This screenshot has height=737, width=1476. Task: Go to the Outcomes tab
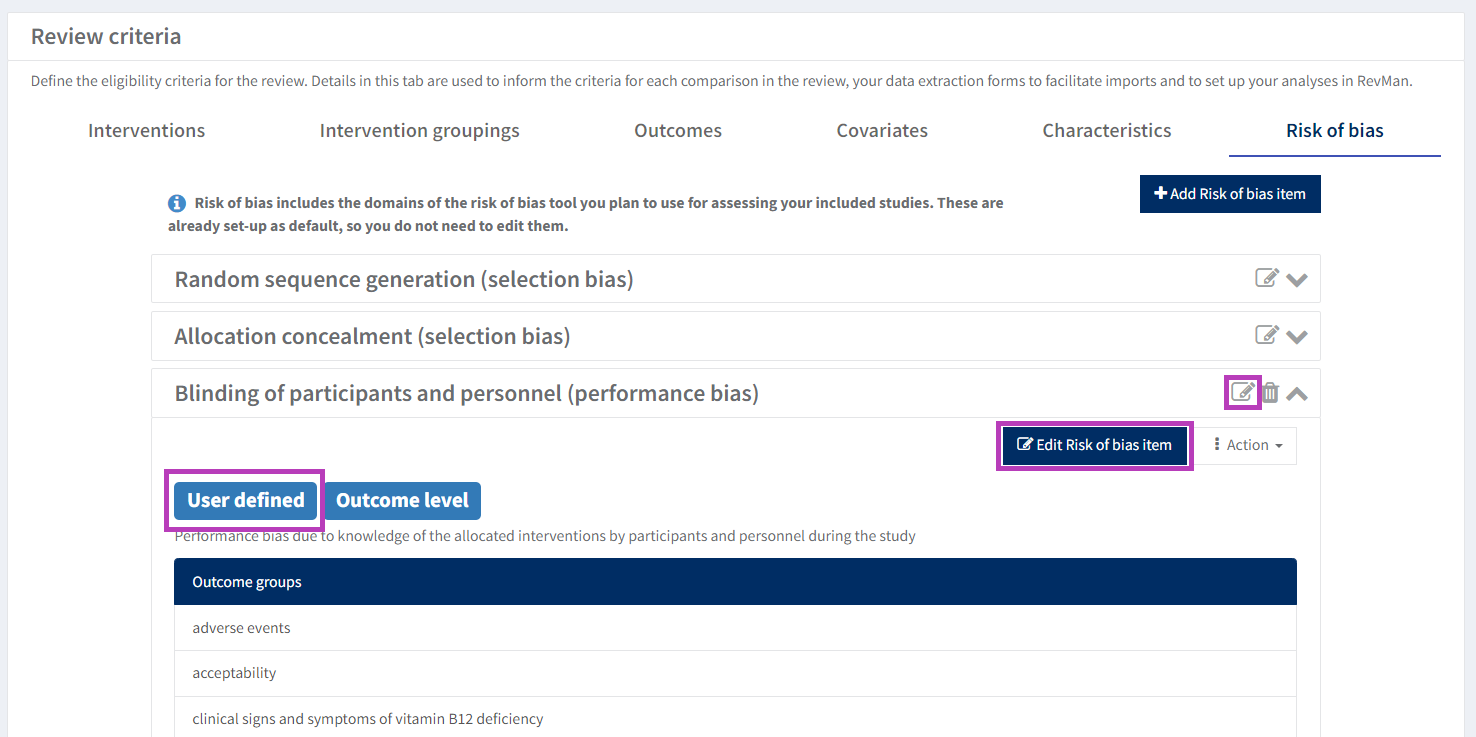[x=677, y=131]
